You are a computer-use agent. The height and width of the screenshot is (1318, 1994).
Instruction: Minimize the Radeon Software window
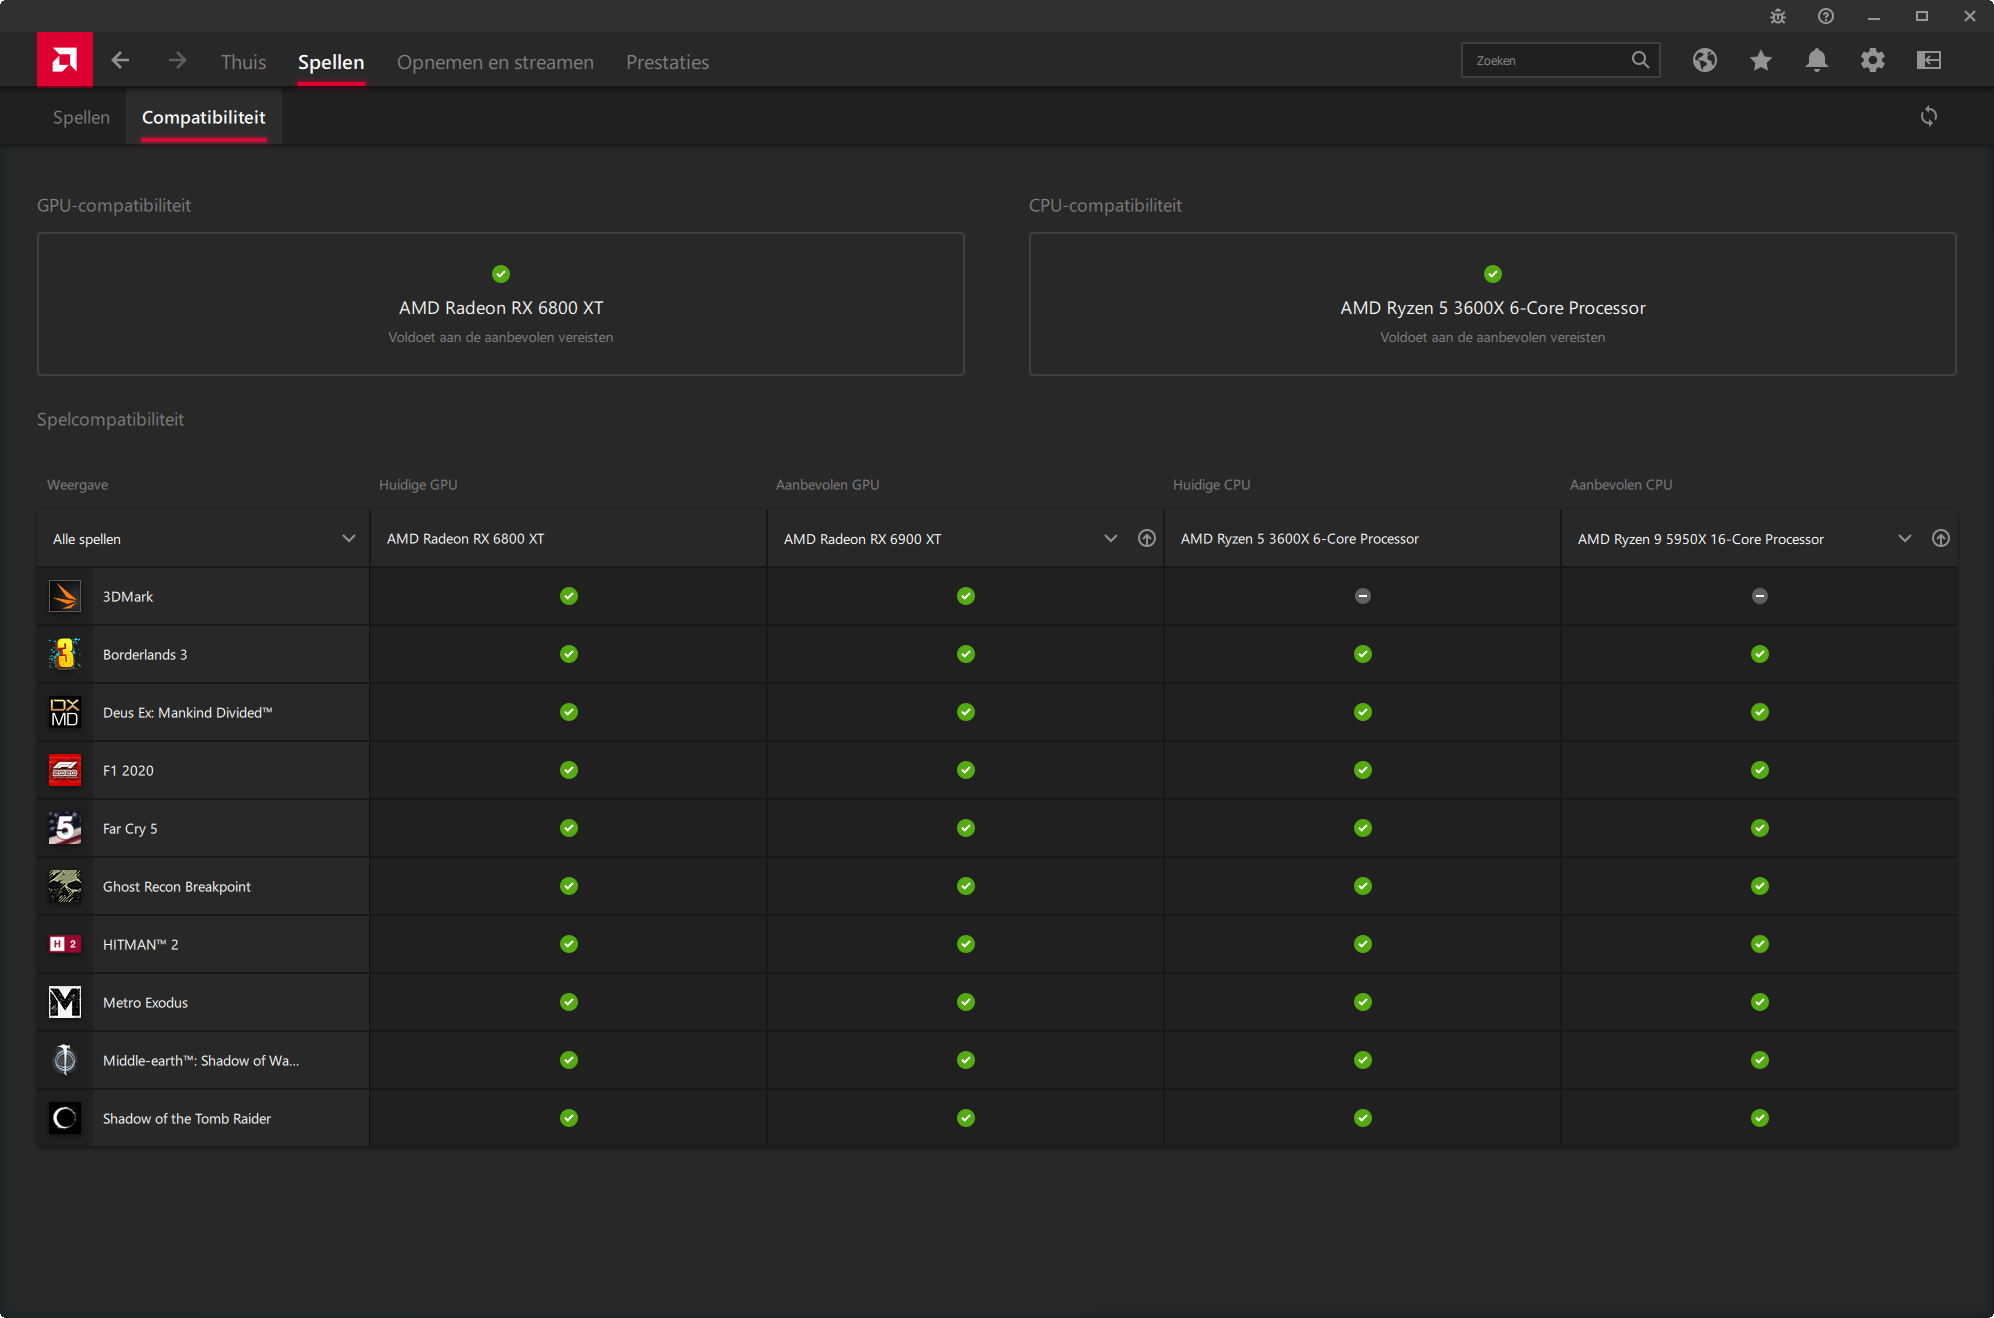coord(1874,16)
